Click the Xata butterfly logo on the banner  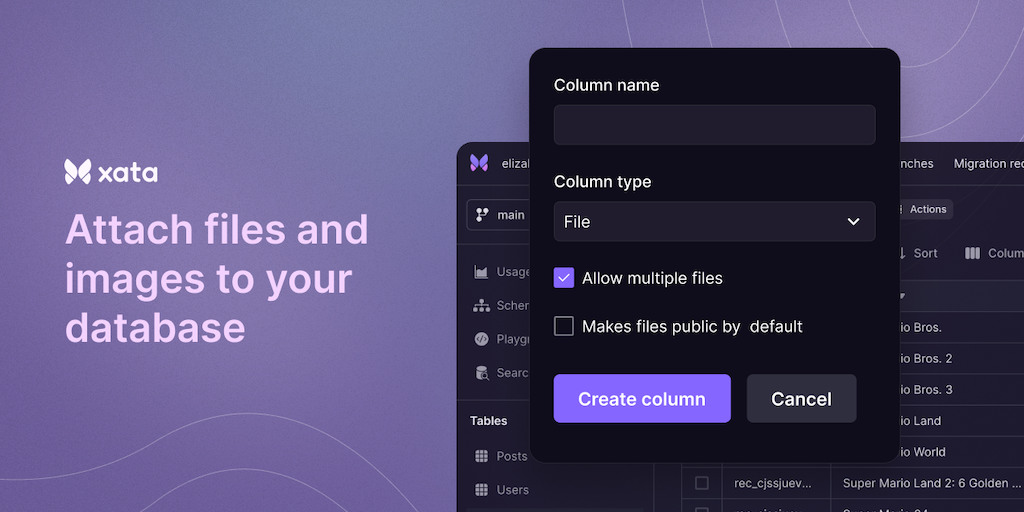pos(78,172)
